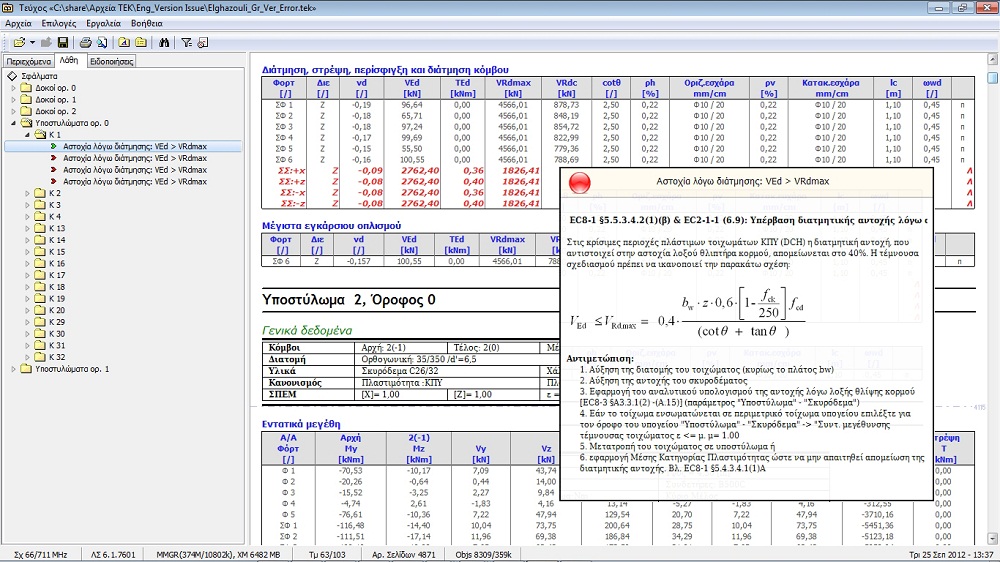Image resolution: width=1000 pixels, height=562 pixels.
Task: Click the folder icon of K 14
Action: tap(40, 240)
